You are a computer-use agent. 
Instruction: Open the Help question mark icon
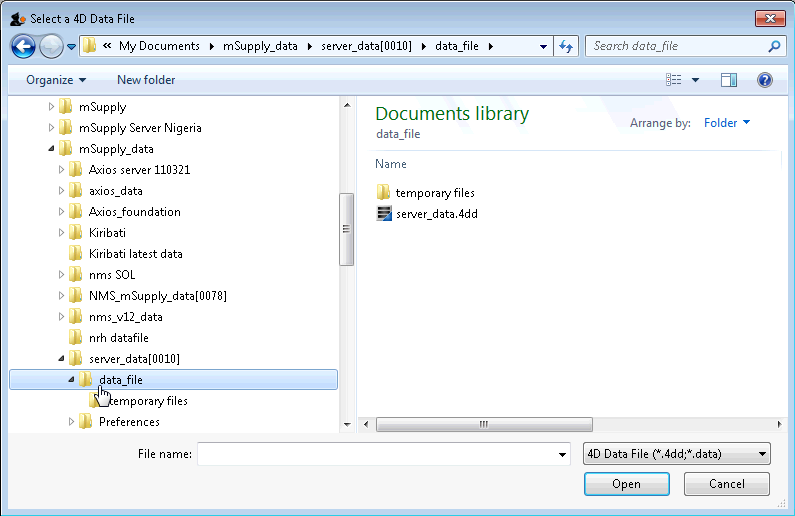click(x=765, y=80)
